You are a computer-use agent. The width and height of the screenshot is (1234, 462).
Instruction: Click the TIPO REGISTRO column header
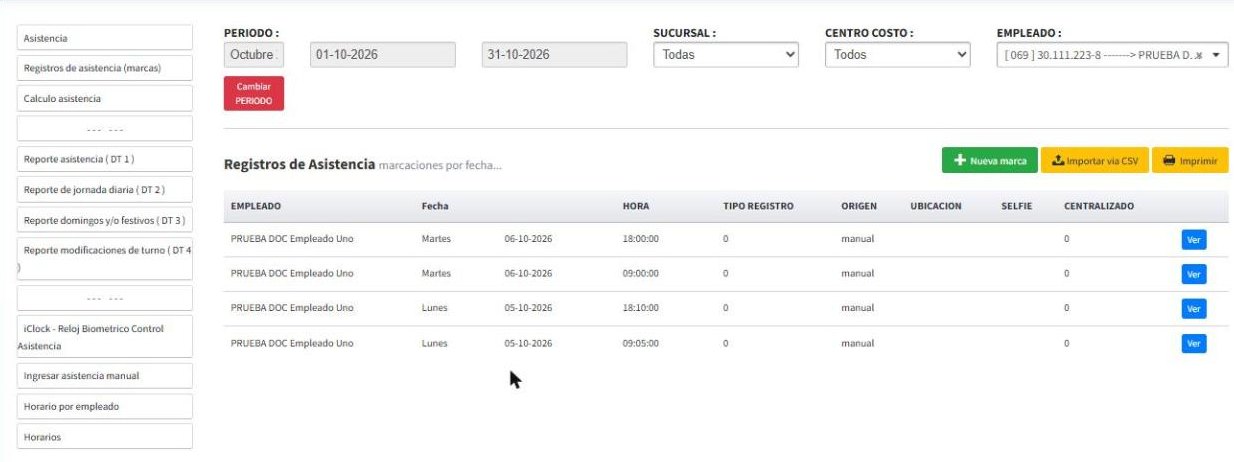click(758, 206)
